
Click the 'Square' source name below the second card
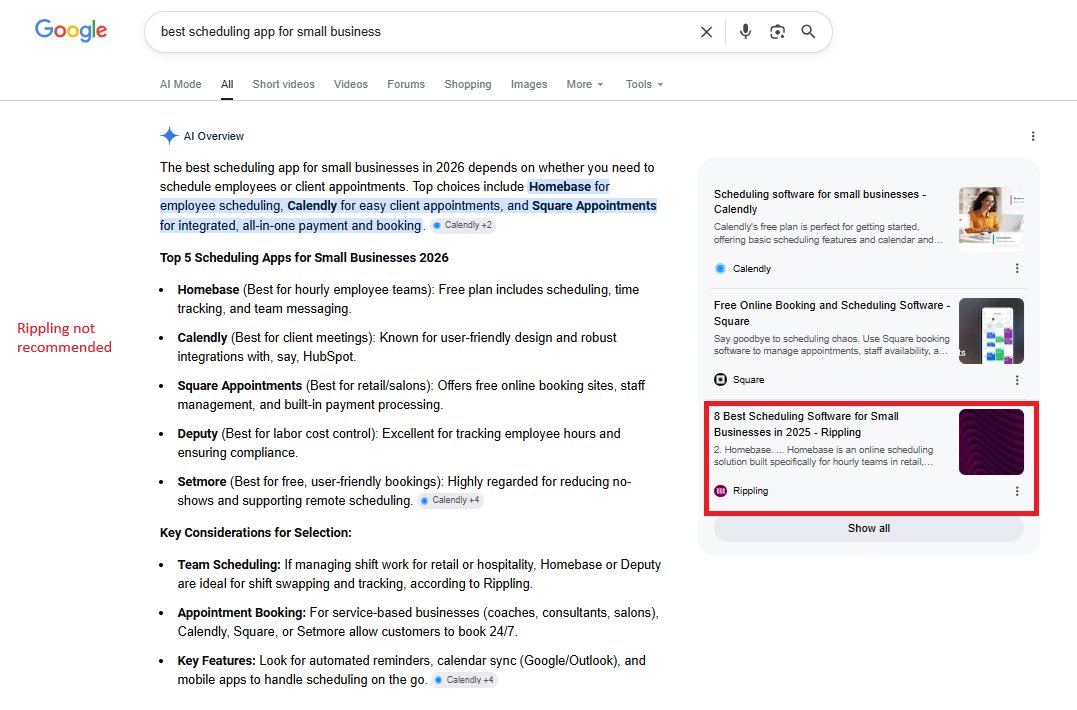[x=748, y=380]
